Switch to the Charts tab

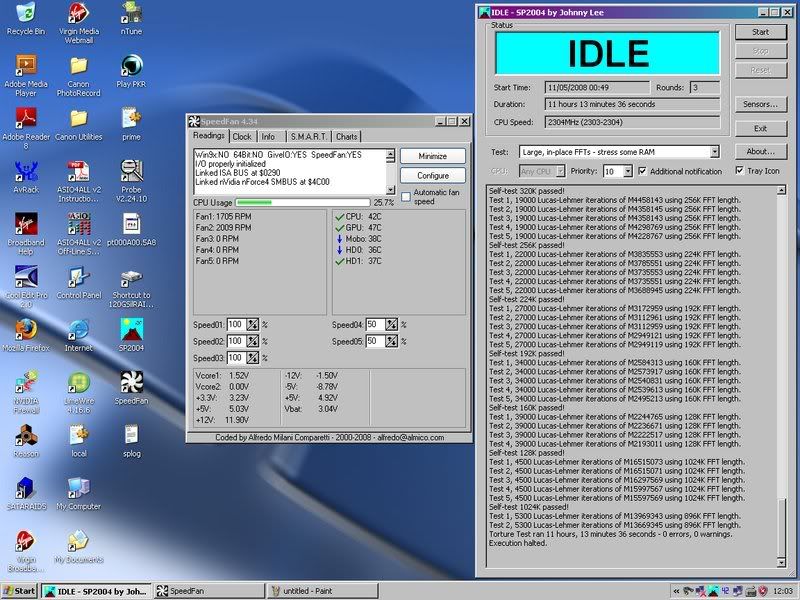346,137
